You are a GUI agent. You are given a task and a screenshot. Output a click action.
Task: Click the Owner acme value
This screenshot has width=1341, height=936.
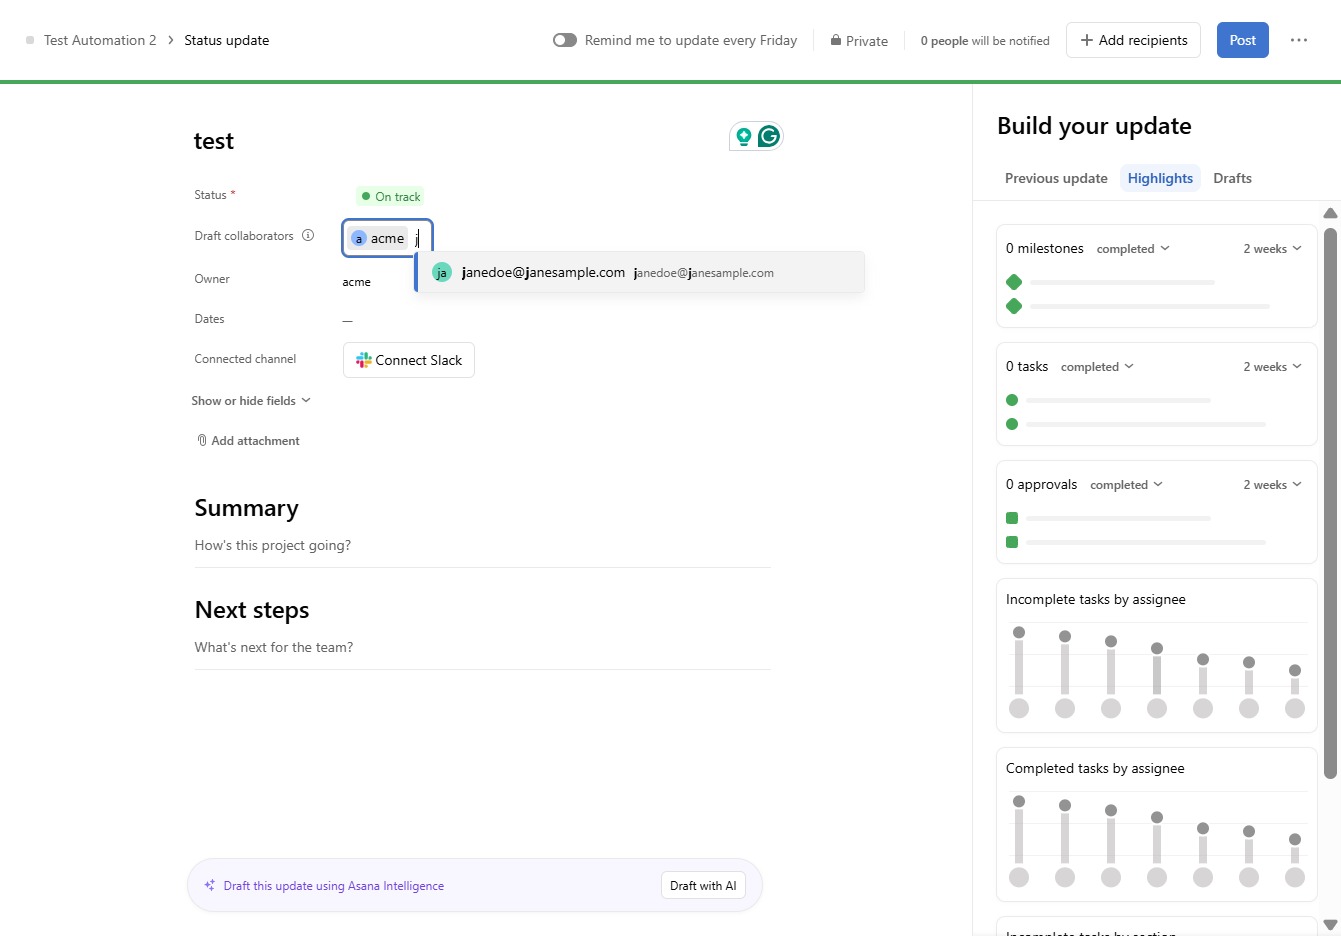[356, 282]
